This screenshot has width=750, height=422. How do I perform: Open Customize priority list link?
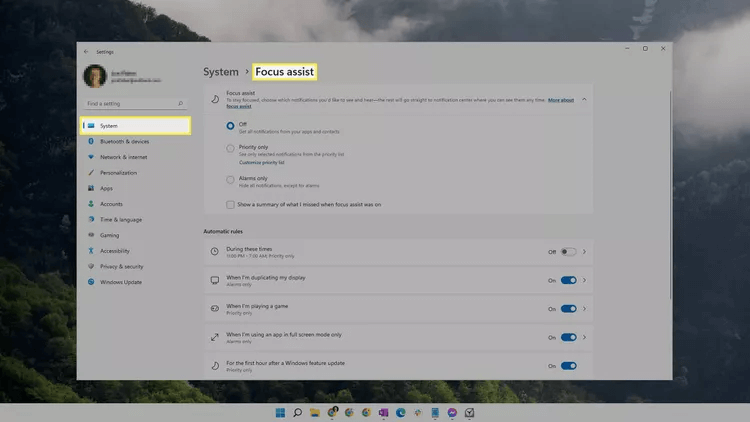[x=261, y=163]
